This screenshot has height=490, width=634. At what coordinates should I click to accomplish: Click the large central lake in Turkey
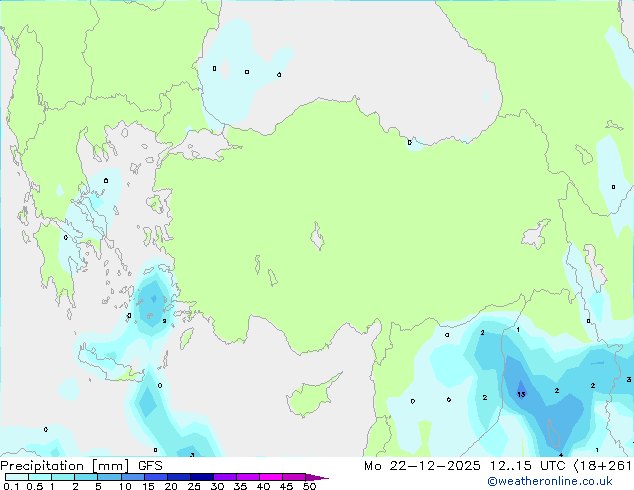tap(317, 236)
